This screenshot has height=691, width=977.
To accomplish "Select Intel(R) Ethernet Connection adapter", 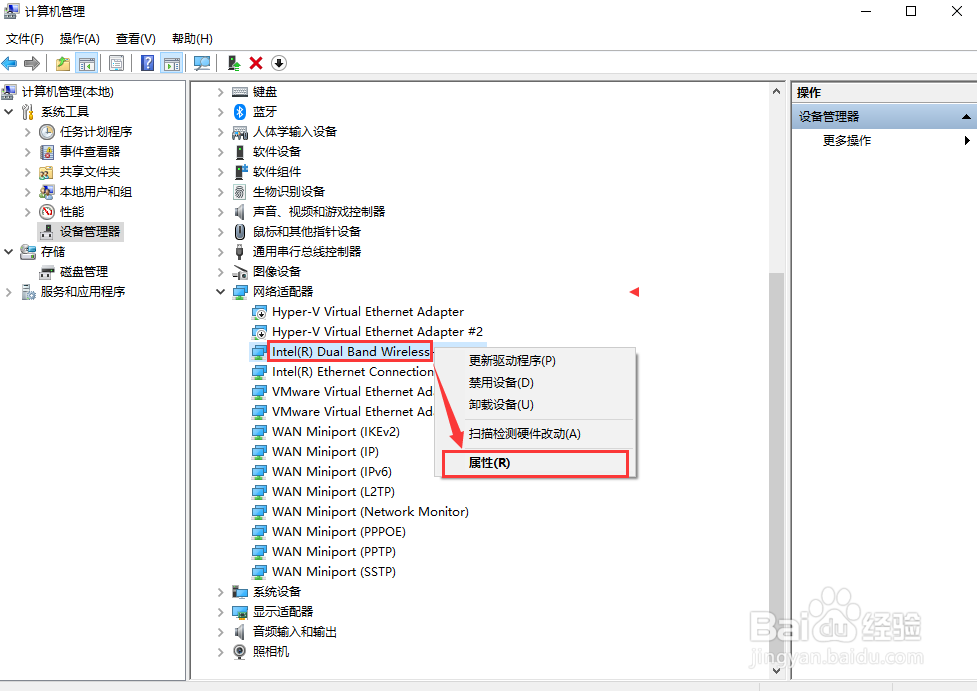I will tap(352, 371).
